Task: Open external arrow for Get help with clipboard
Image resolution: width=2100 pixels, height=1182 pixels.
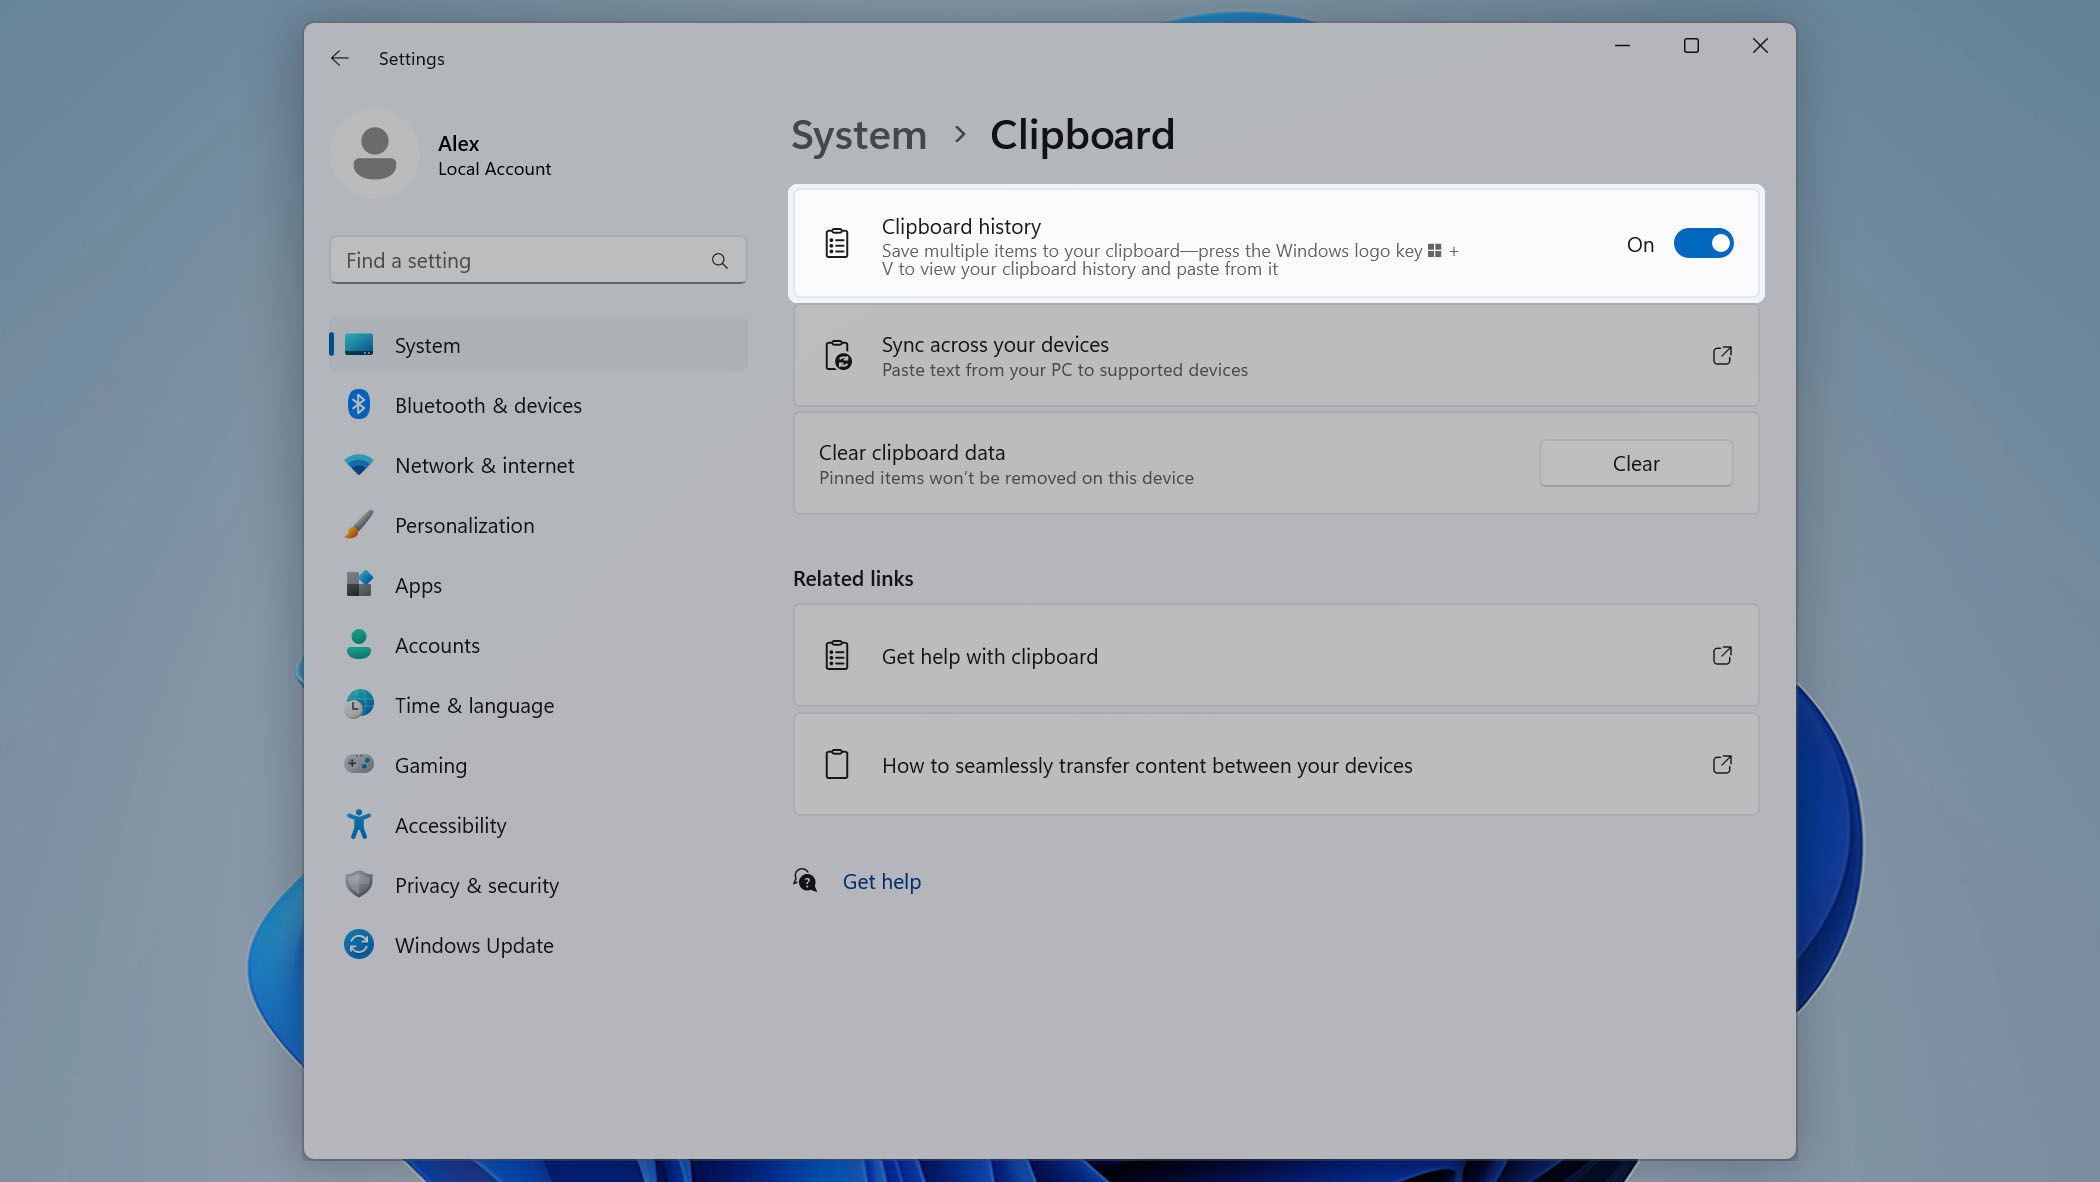Action: tap(1722, 655)
